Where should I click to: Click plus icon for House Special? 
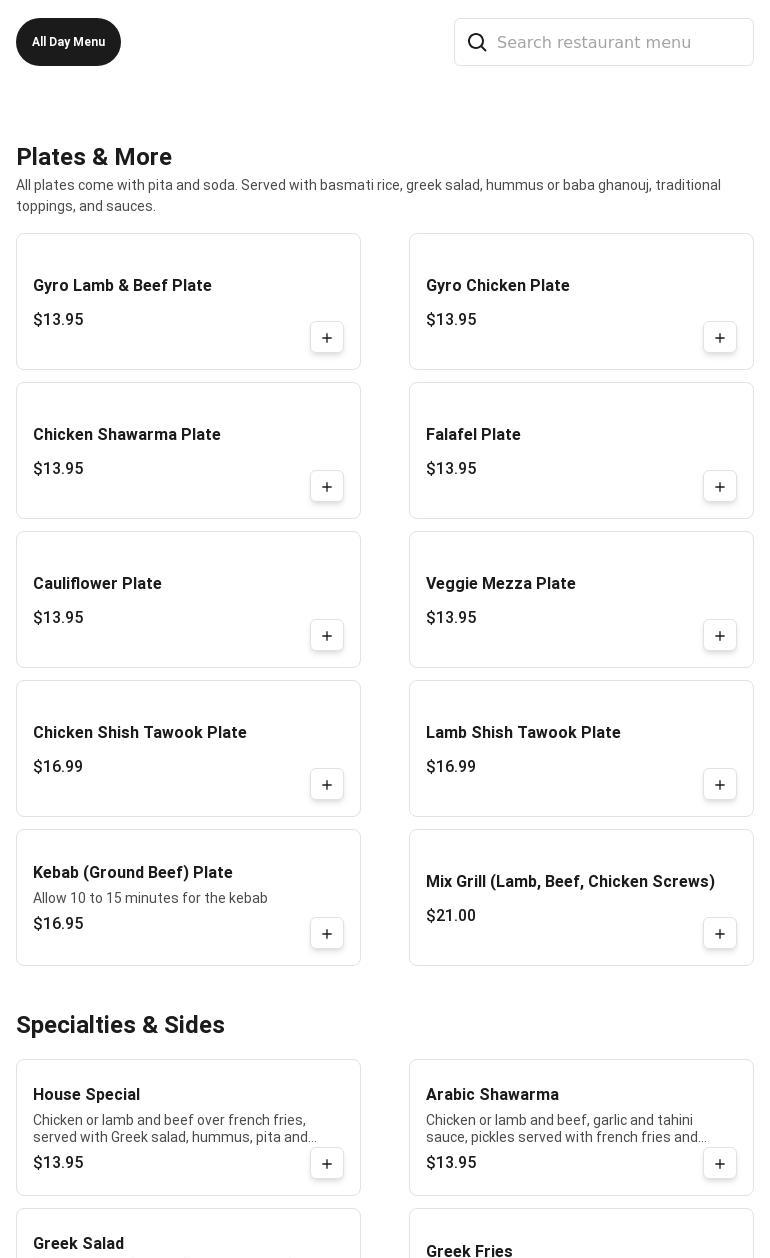pyautogui.click(x=327, y=1164)
